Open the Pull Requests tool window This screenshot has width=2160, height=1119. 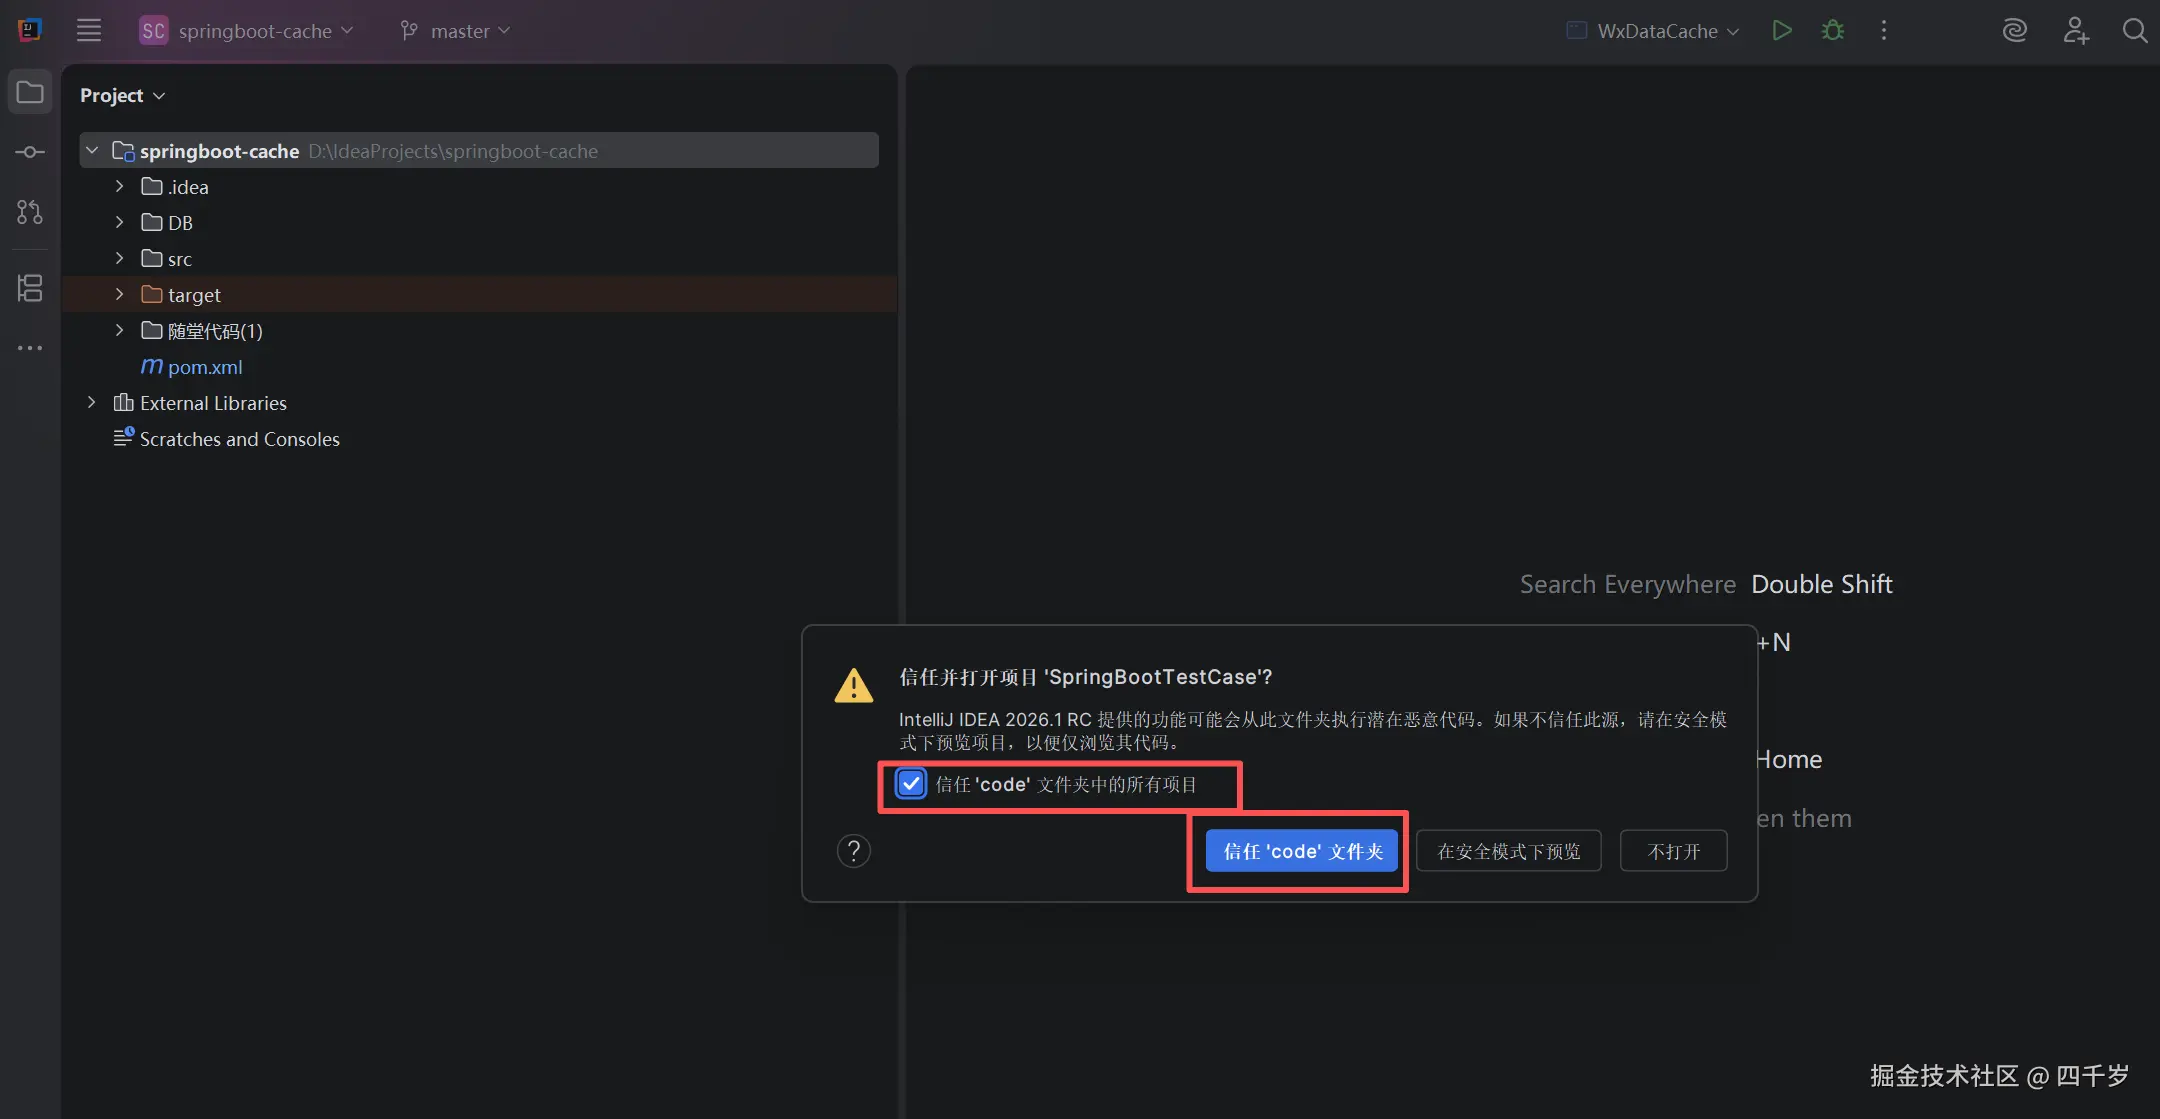click(x=30, y=212)
